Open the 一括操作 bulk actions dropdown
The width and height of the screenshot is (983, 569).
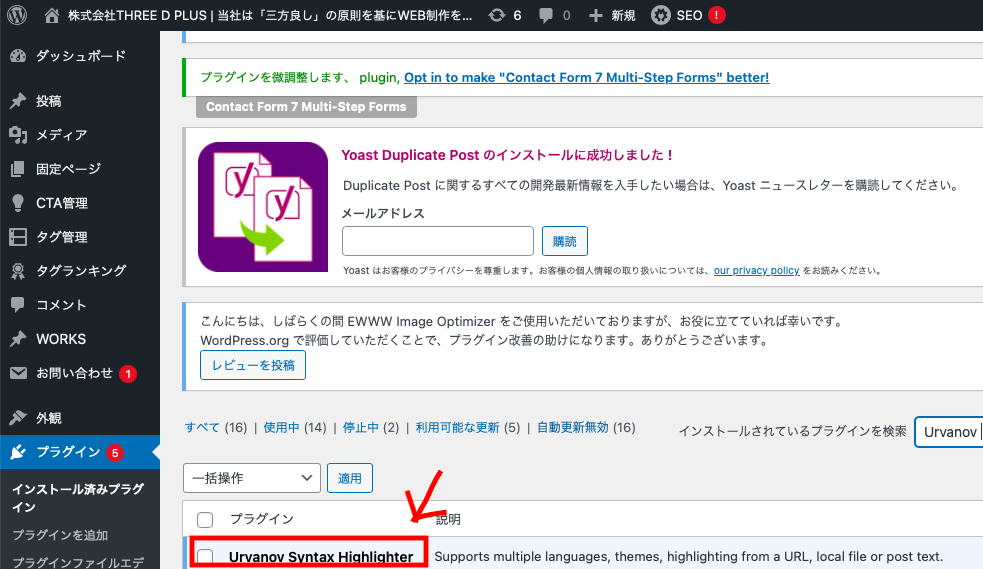252,478
